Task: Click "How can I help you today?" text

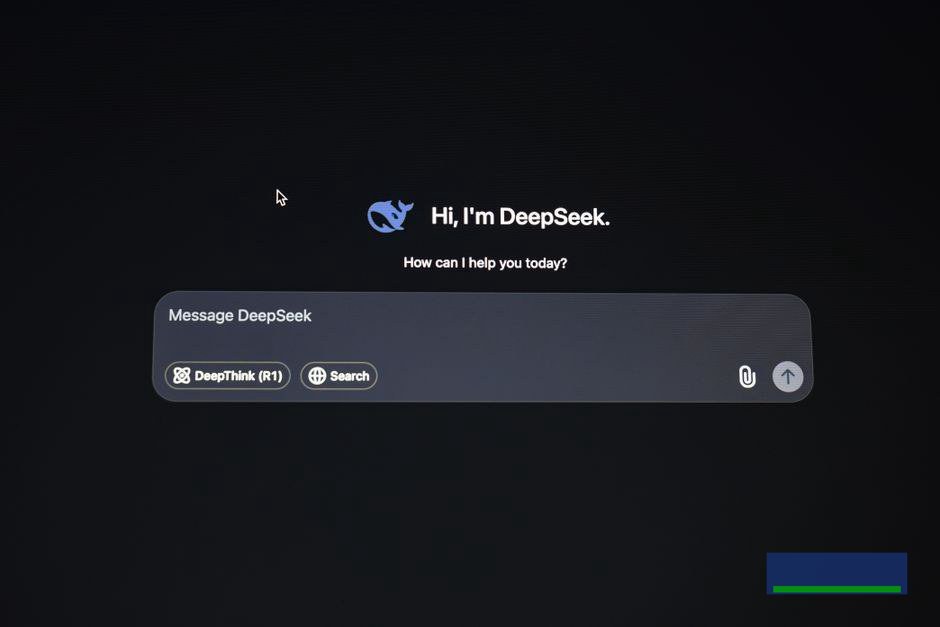Action: (485, 263)
